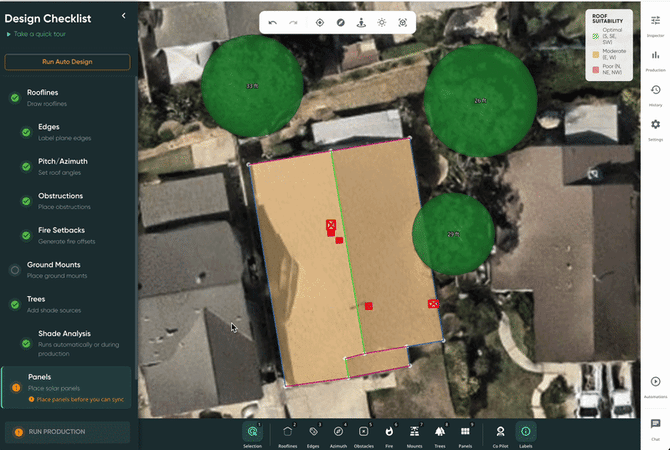
Task: Open the Shade Analysis checklist item
Action: click(66, 338)
